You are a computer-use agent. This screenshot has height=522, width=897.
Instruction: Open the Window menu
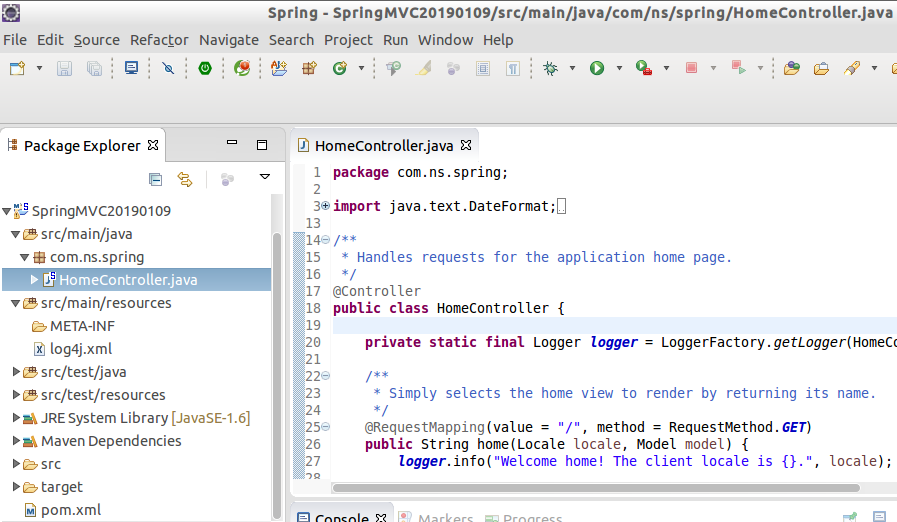446,40
